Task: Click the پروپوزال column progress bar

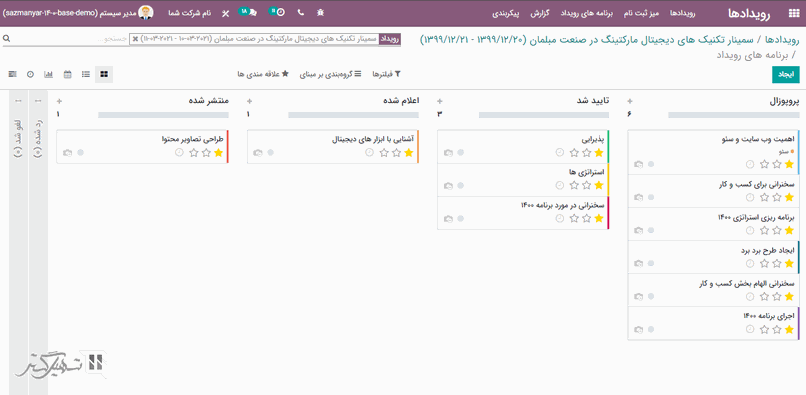Action: (734, 115)
